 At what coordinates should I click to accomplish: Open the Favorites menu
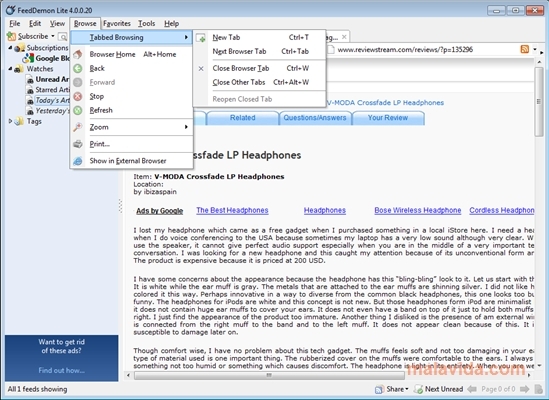tap(117, 23)
